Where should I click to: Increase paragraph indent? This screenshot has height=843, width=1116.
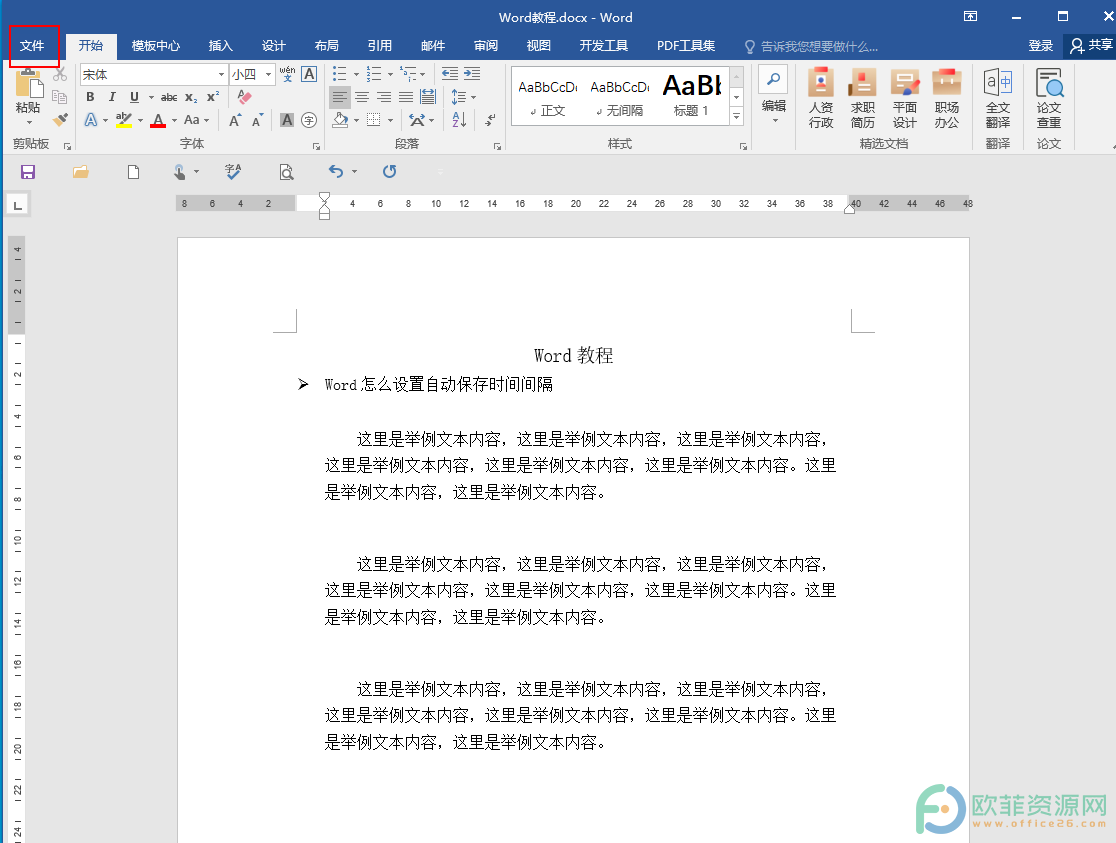[472, 74]
